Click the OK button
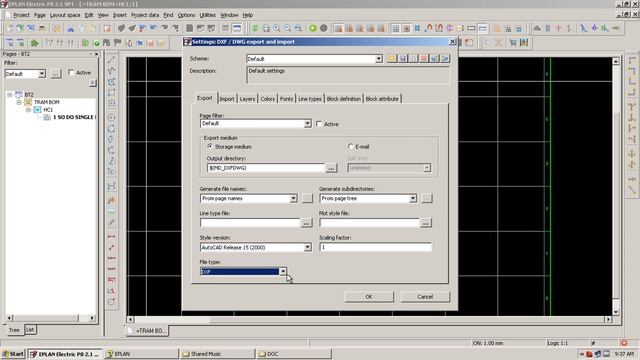 click(369, 297)
